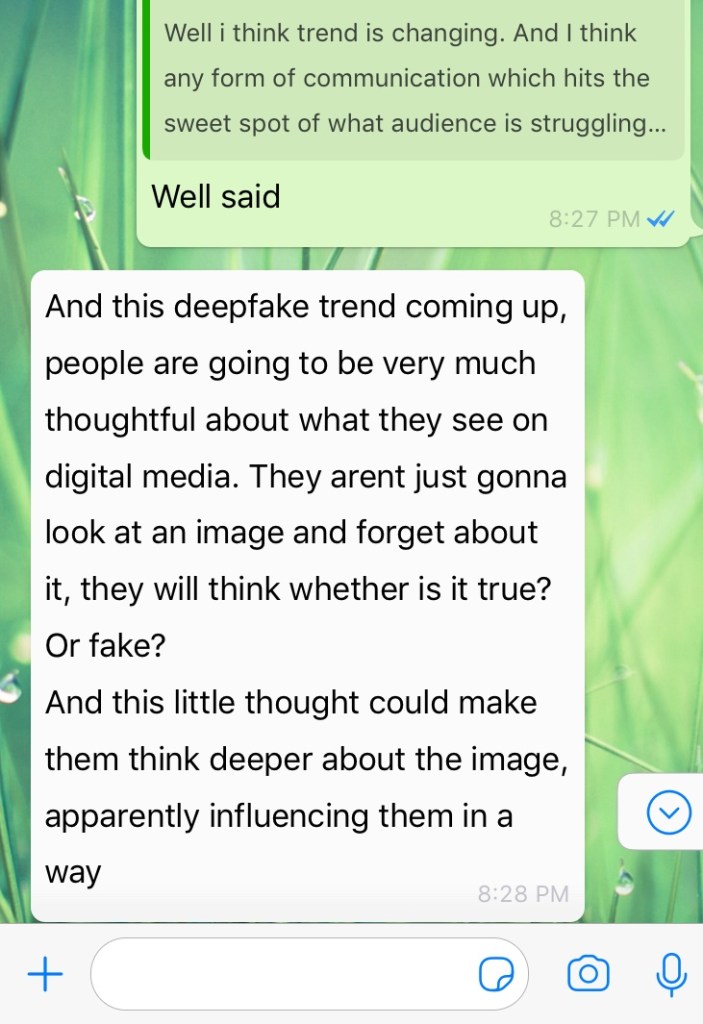
Task: Focus the message text input field
Action: (309, 974)
